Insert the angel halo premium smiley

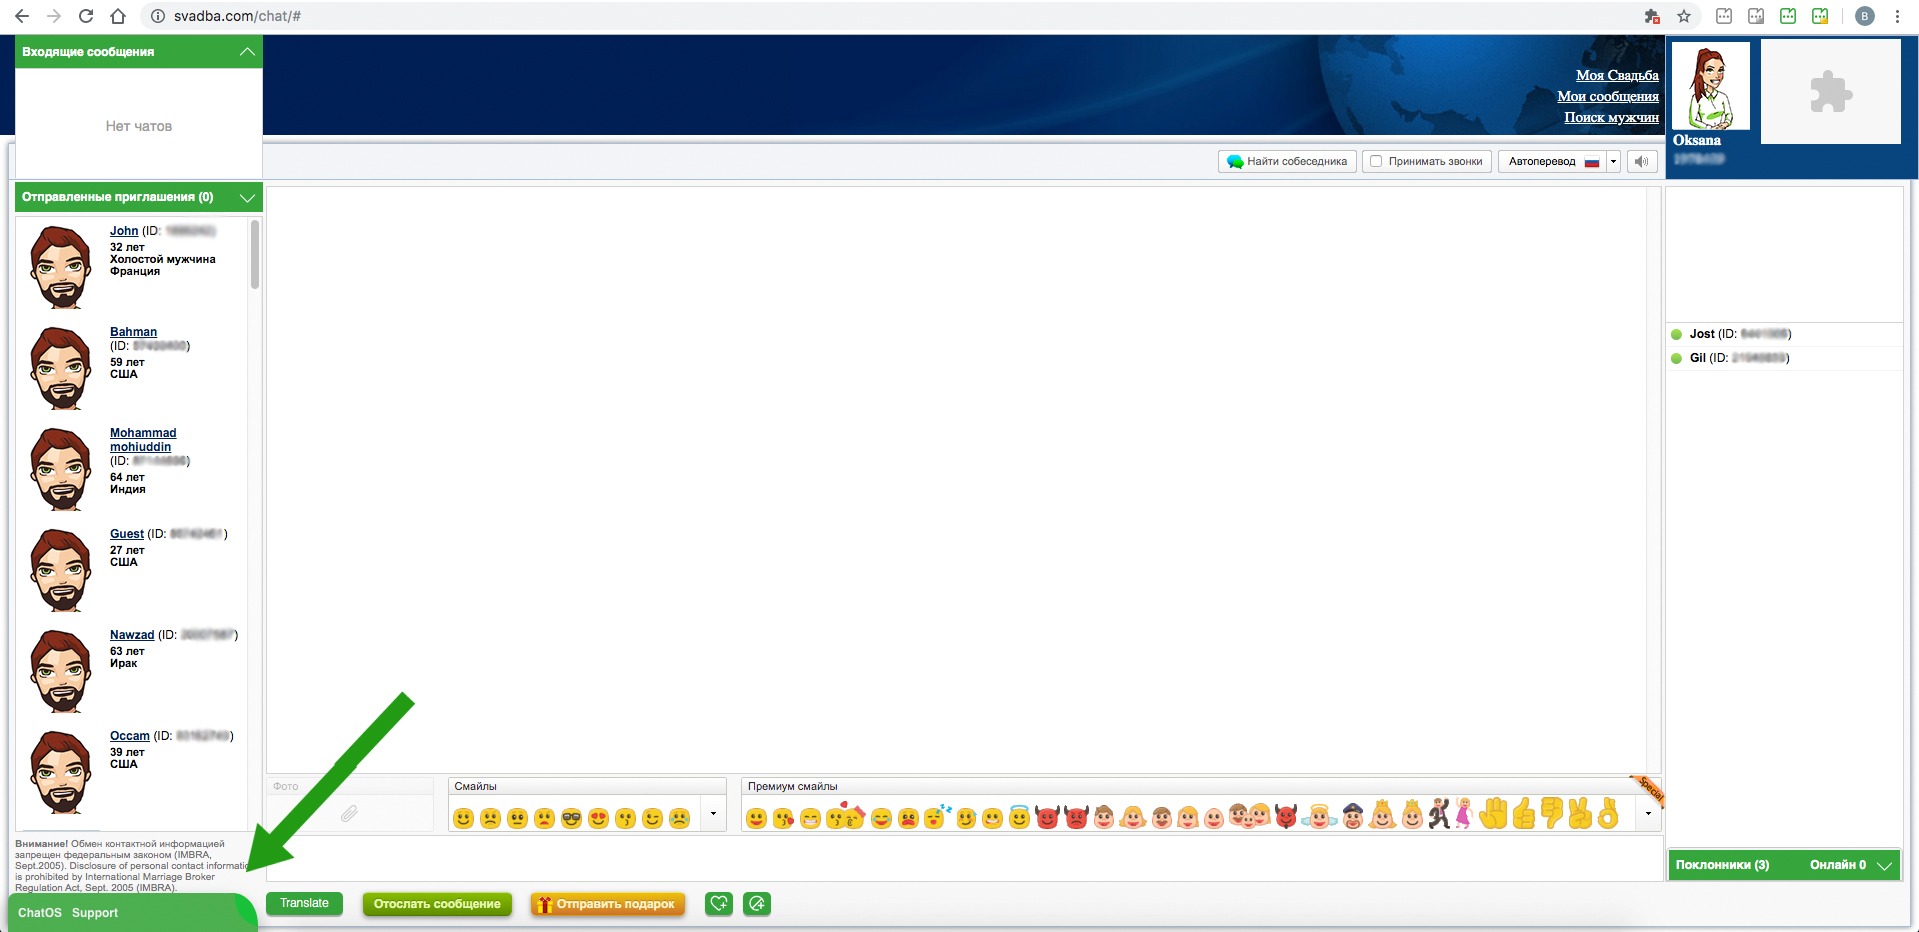click(x=1018, y=817)
